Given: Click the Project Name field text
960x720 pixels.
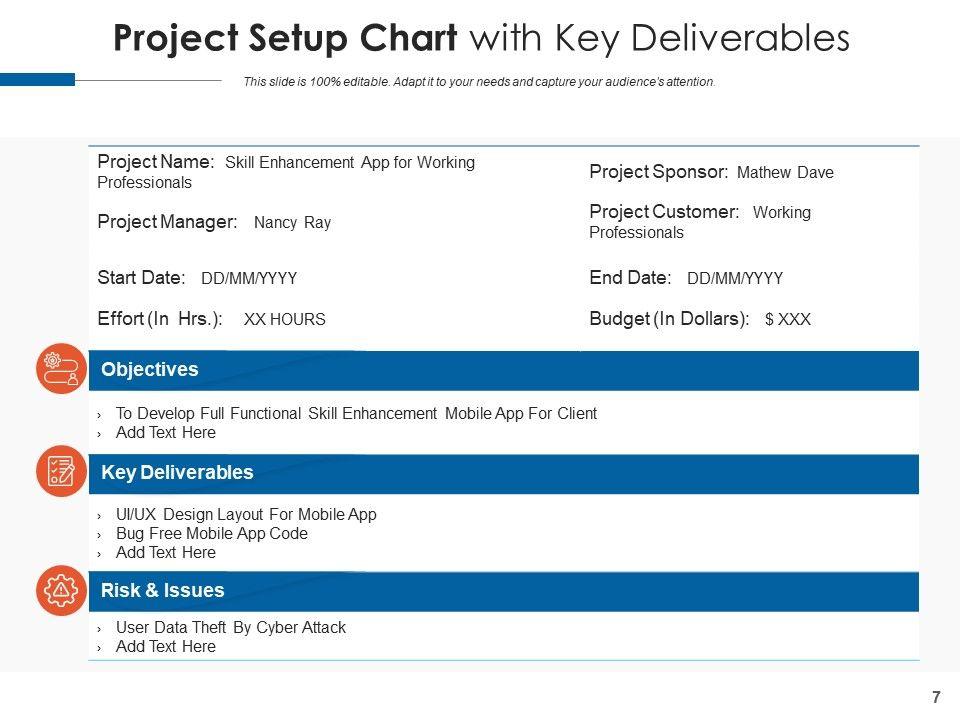Looking at the screenshot, I should 286,171.
